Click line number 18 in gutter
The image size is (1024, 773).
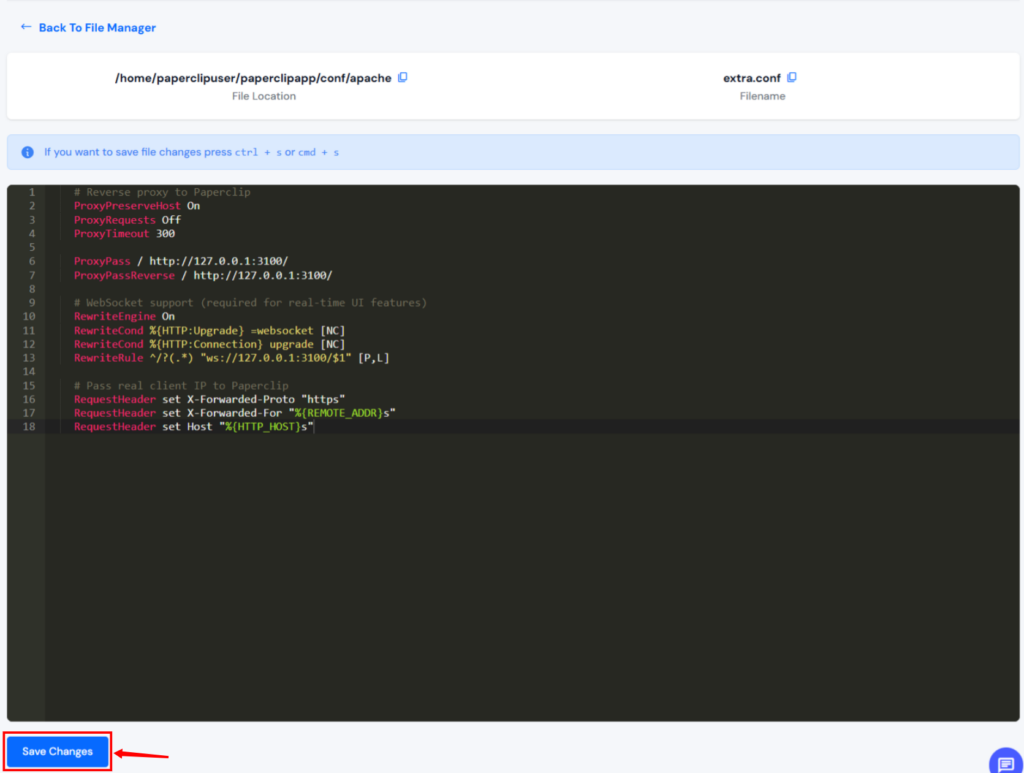29,427
